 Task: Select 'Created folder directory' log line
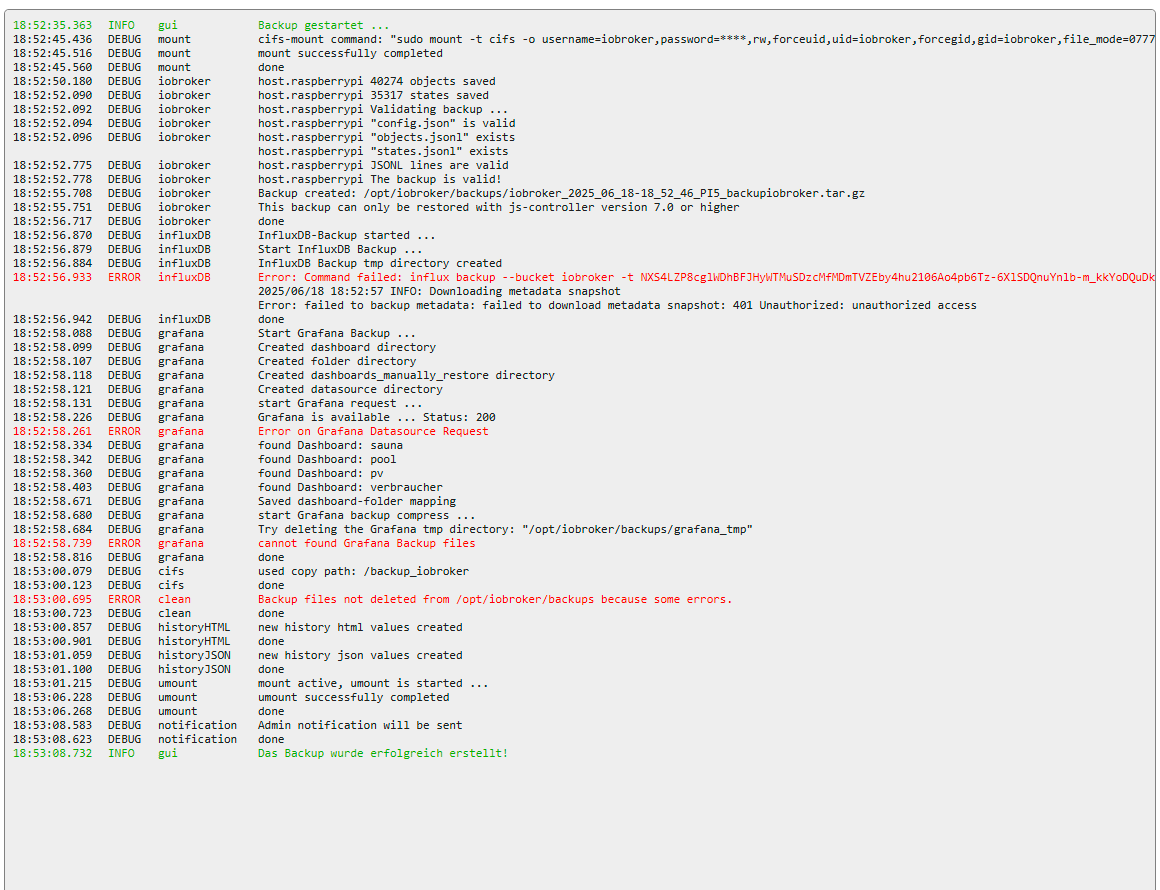(x=337, y=363)
